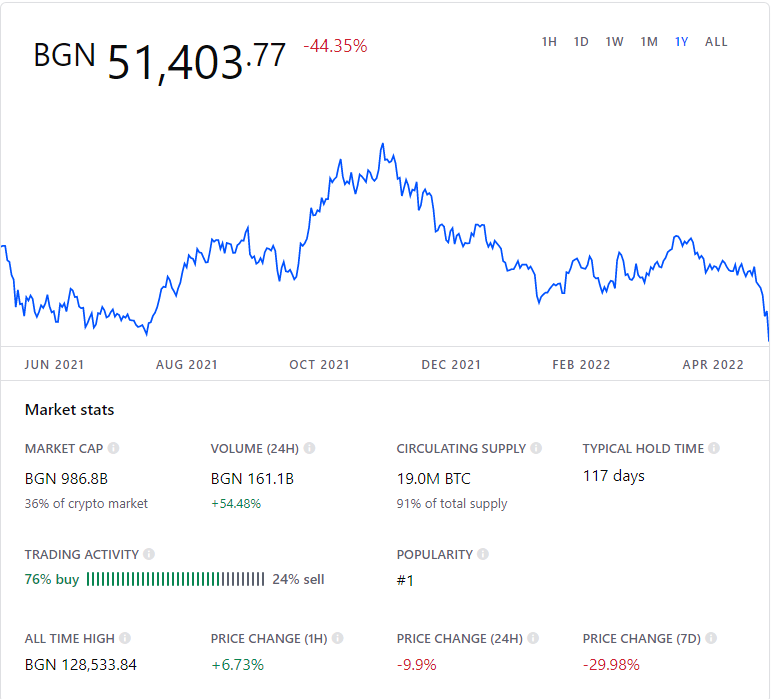
Task: Click the Circulating Supply info icon
Action: (536, 448)
